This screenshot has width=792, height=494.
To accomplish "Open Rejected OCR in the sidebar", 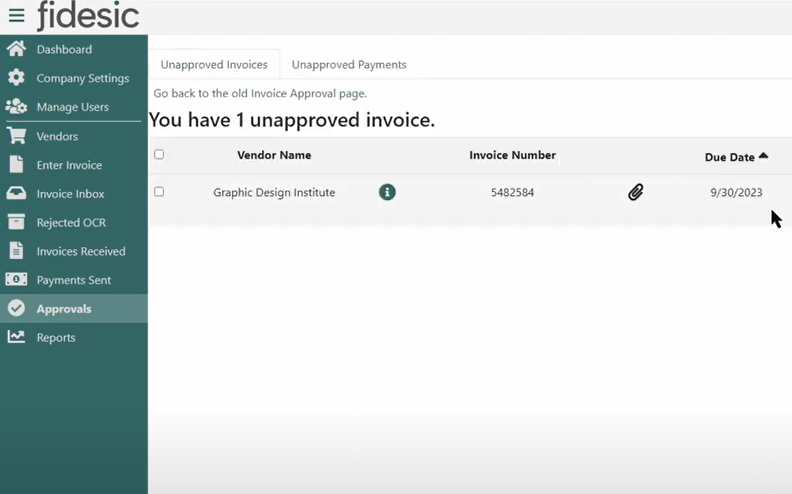I will 71,223.
